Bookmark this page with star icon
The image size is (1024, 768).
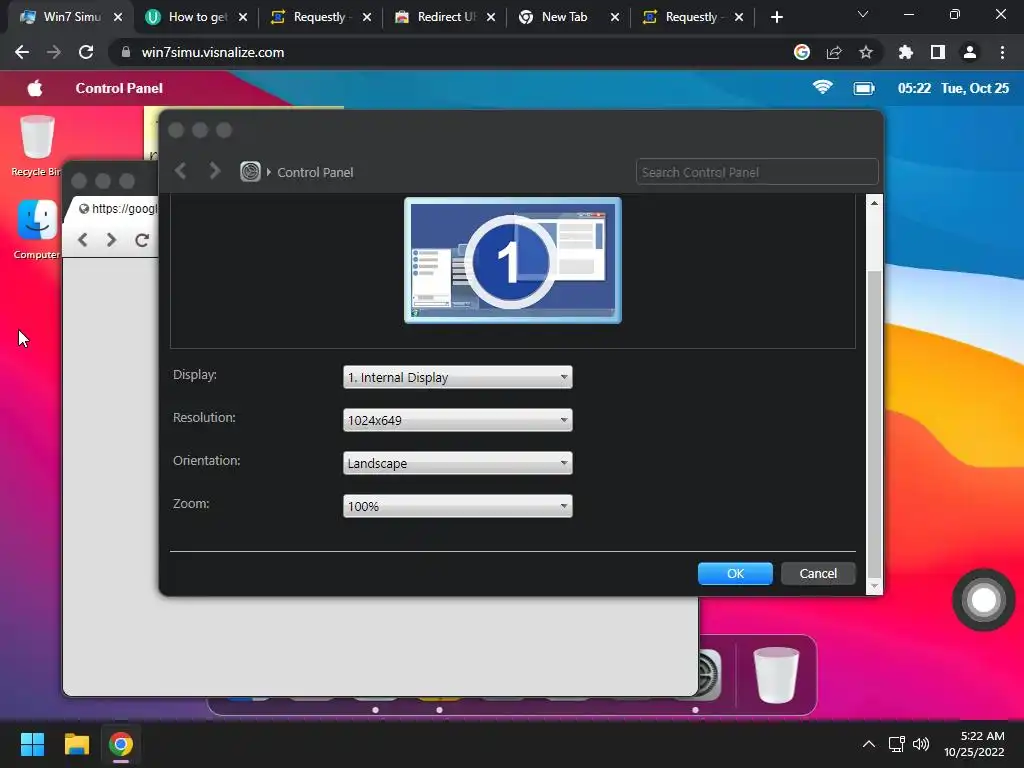[866, 52]
